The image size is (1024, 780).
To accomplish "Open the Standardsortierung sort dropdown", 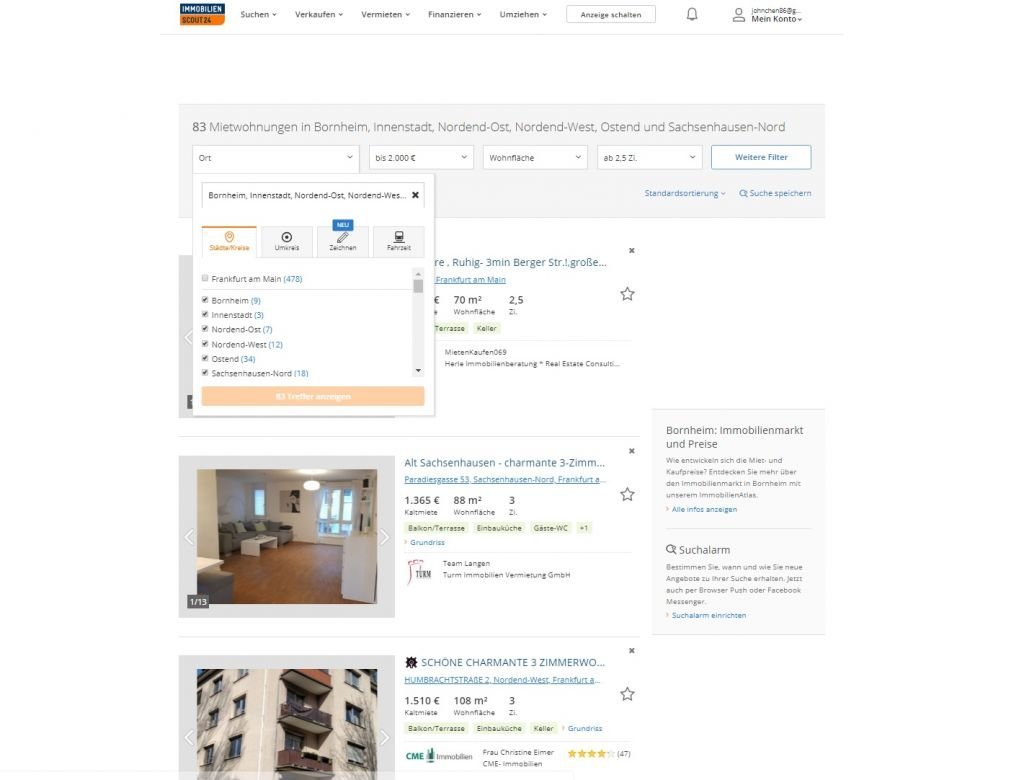I will tap(685, 193).
